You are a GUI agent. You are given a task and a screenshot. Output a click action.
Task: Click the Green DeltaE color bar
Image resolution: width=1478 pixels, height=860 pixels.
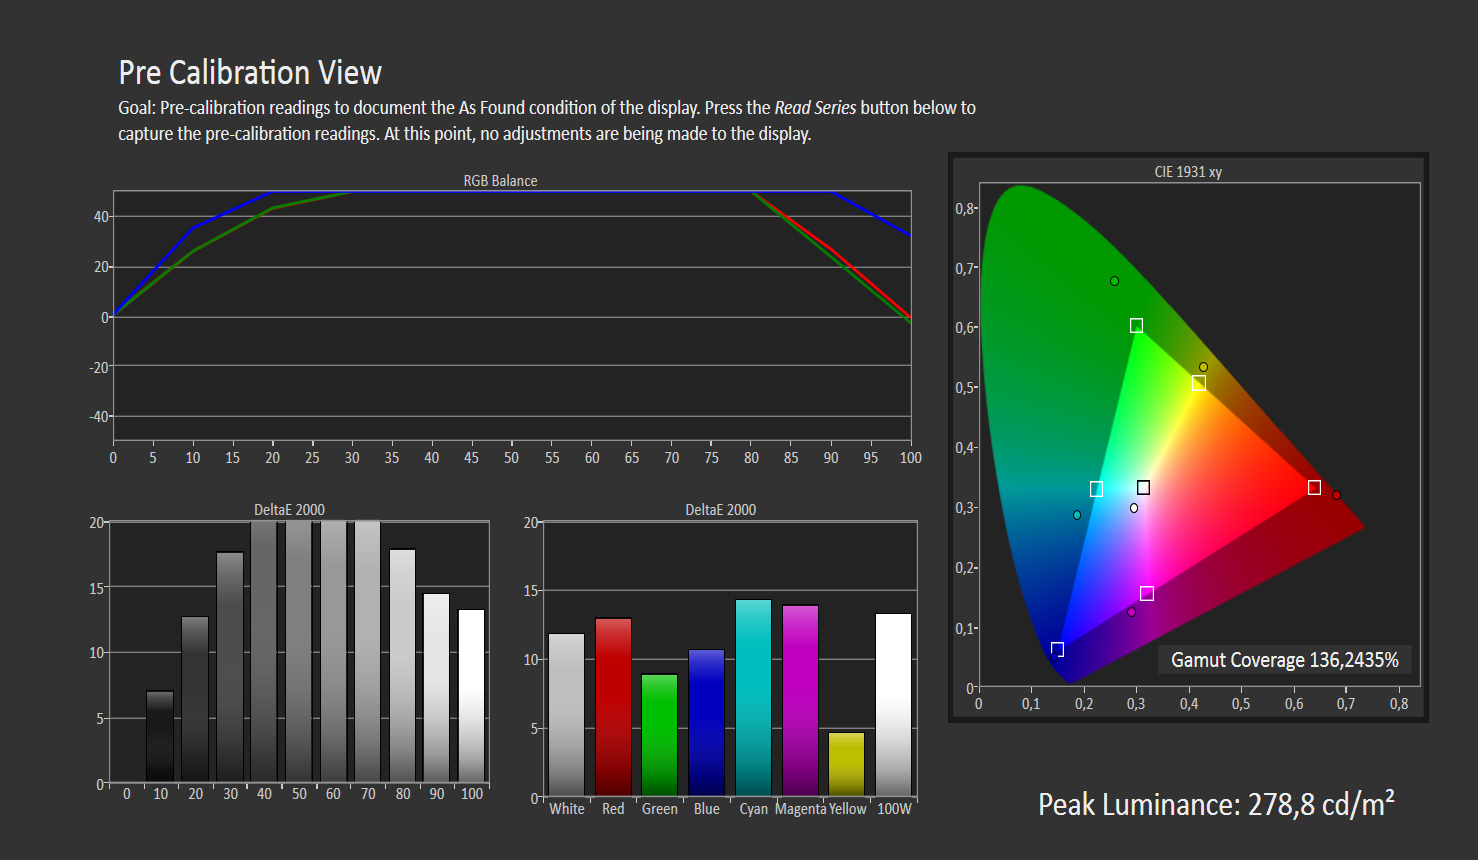(x=660, y=735)
